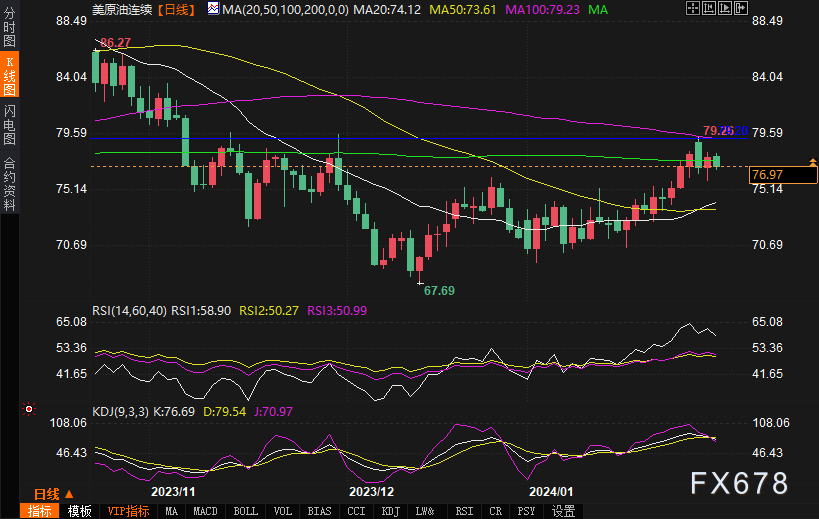This screenshot has width=819, height=519.
Task: Apply the CR indicator
Action: pos(495,511)
